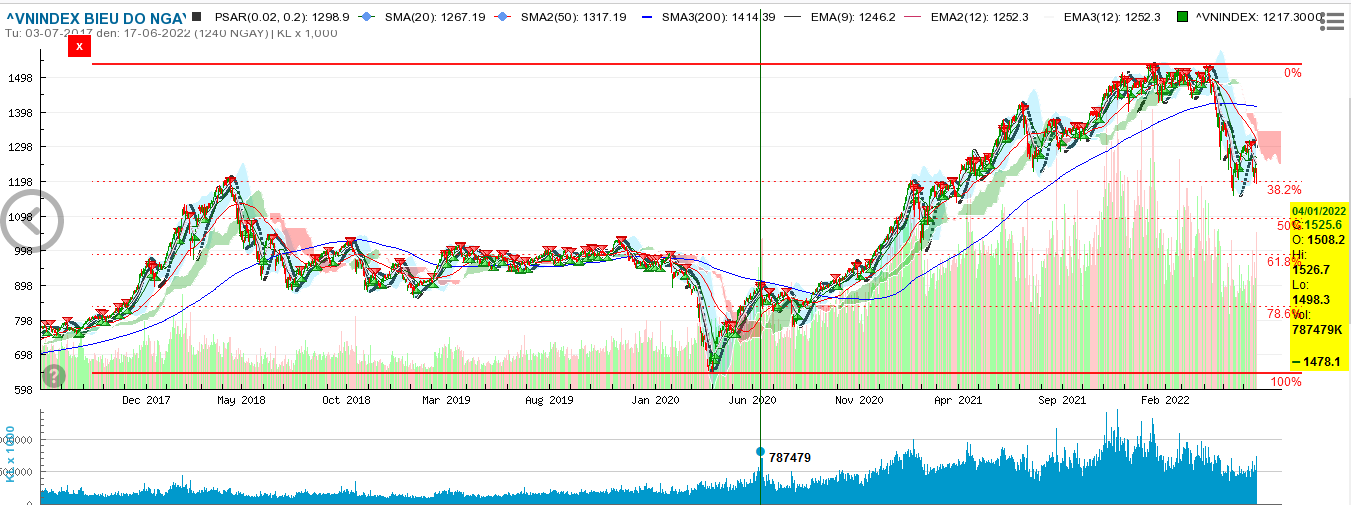
Task: Click the date range subtitle text
Action: [172, 32]
